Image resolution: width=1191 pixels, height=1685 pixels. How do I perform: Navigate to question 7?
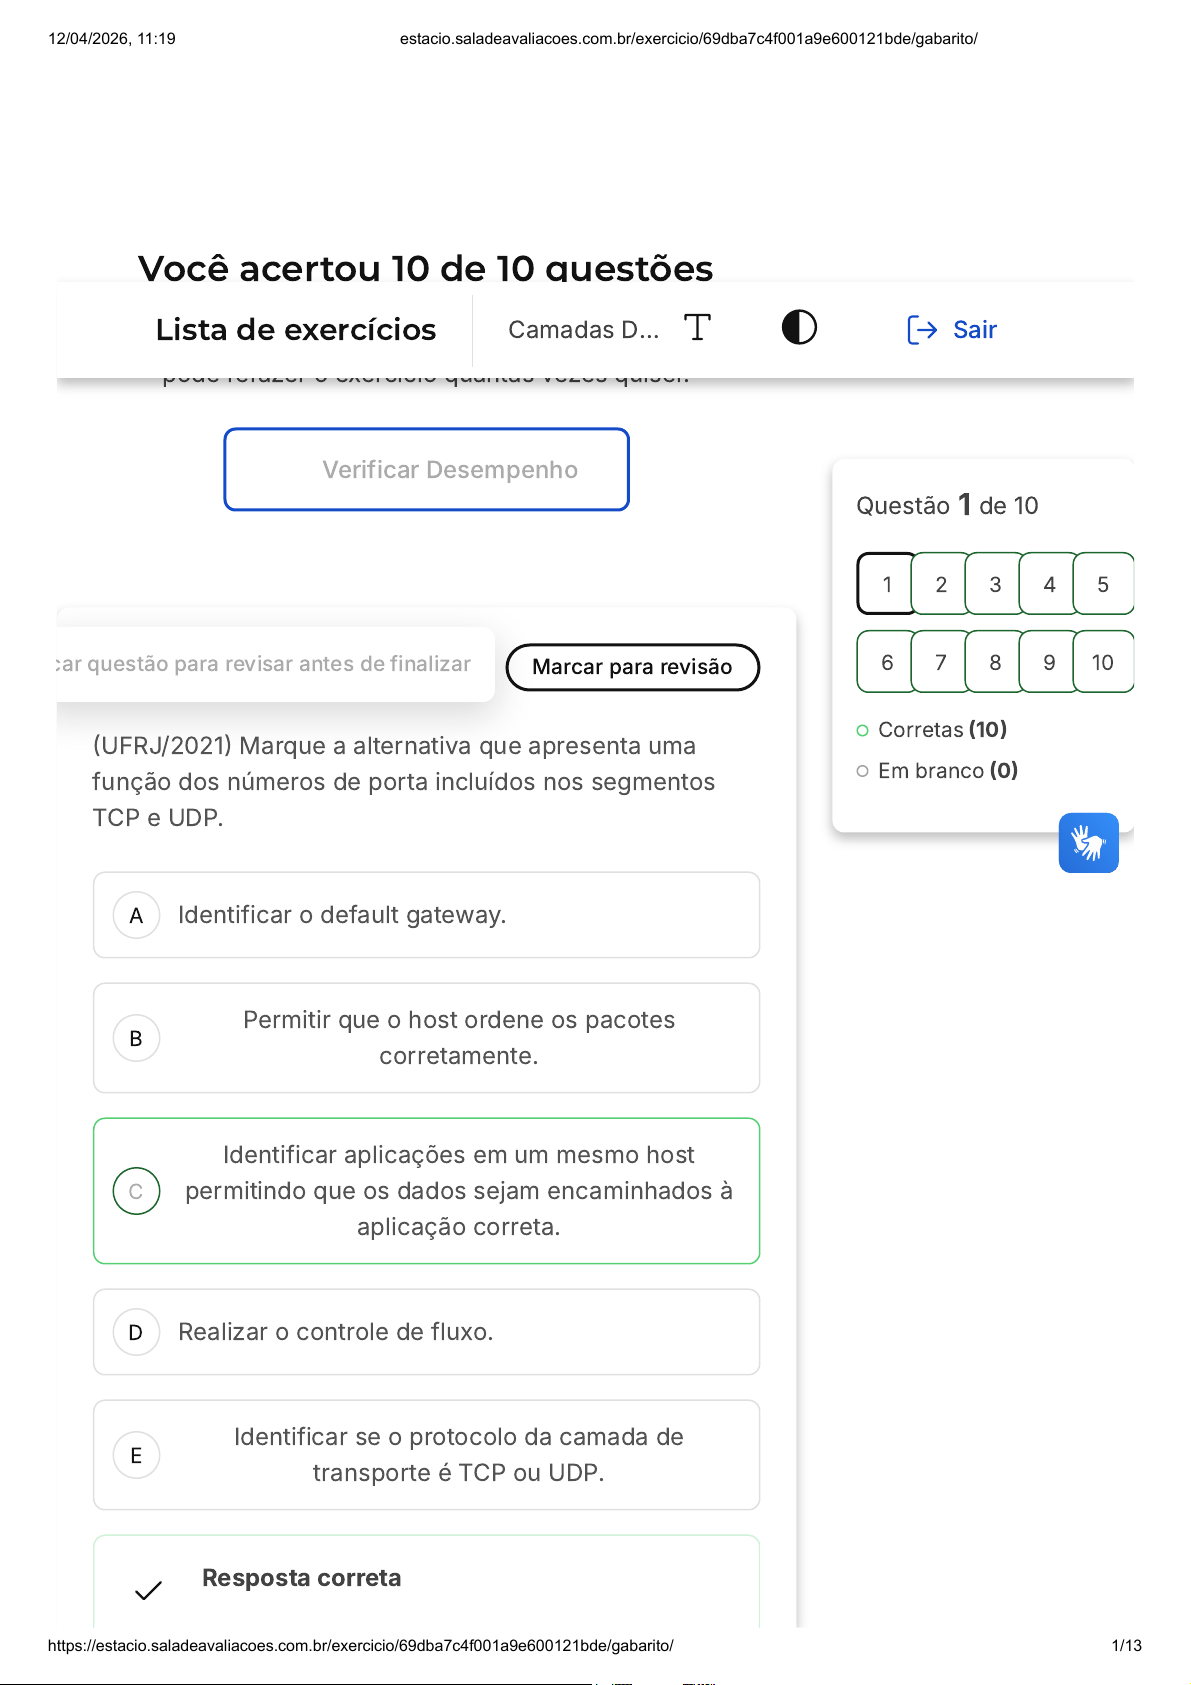coord(940,663)
